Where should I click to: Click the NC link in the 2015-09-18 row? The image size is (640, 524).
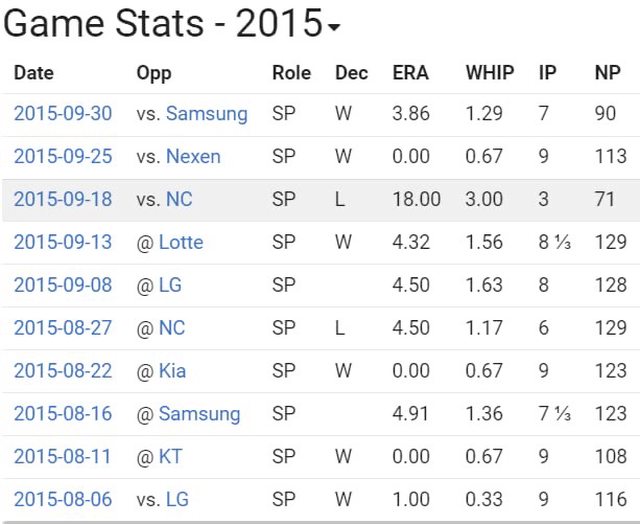[x=179, y=199]
